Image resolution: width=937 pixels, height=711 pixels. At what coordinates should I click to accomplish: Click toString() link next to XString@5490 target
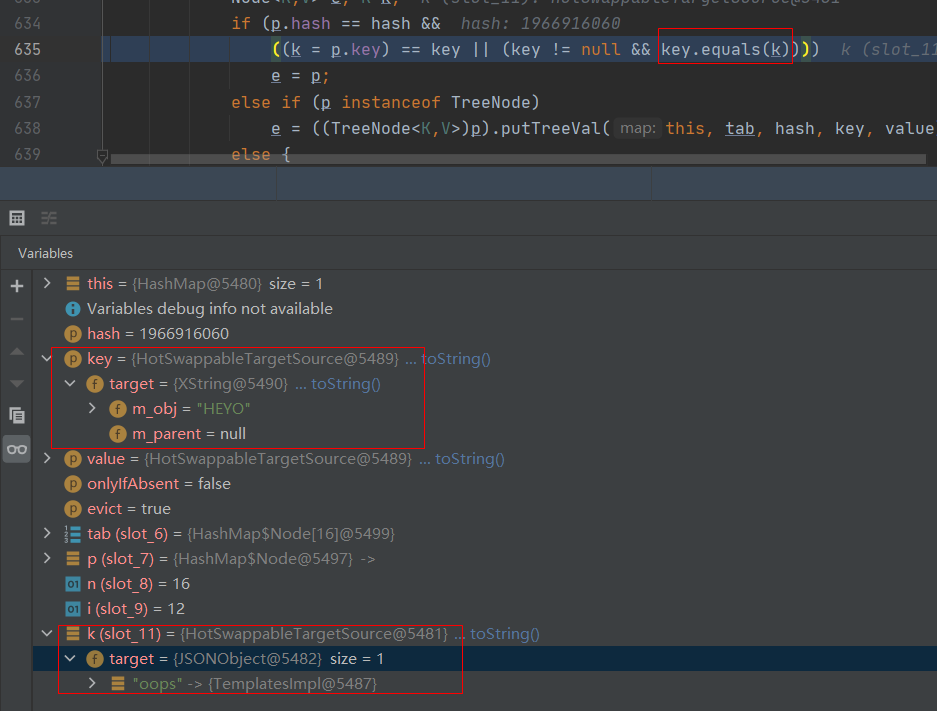(346, 384)
